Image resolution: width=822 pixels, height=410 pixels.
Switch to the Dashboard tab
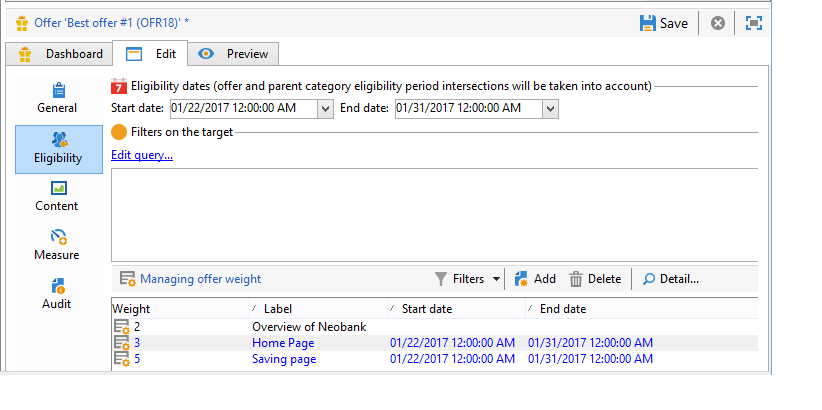(x=60, y=54)
